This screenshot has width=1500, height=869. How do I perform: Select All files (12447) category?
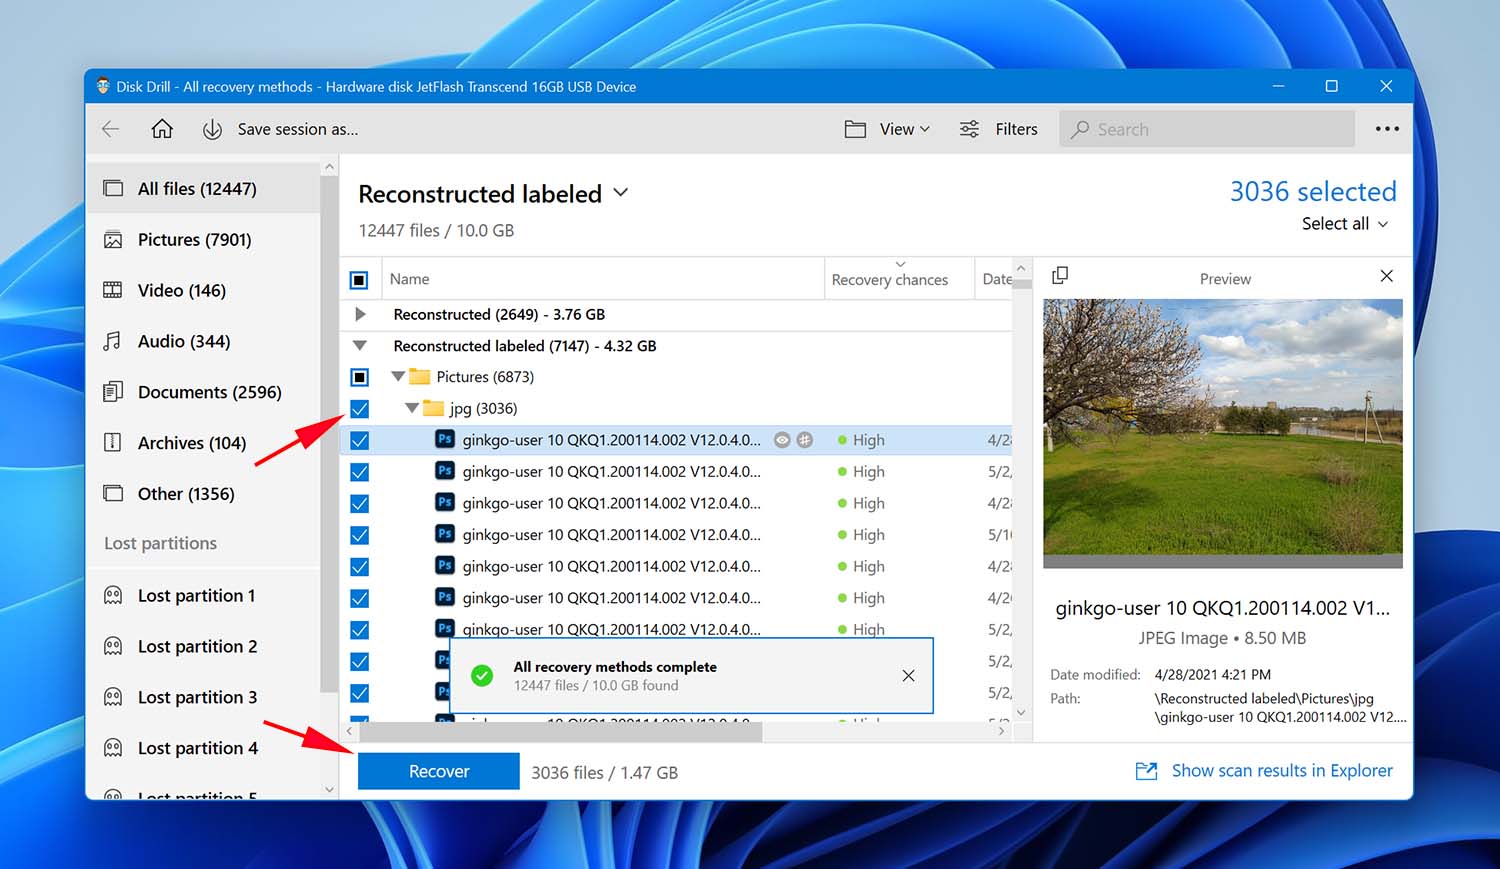[203, 188]
